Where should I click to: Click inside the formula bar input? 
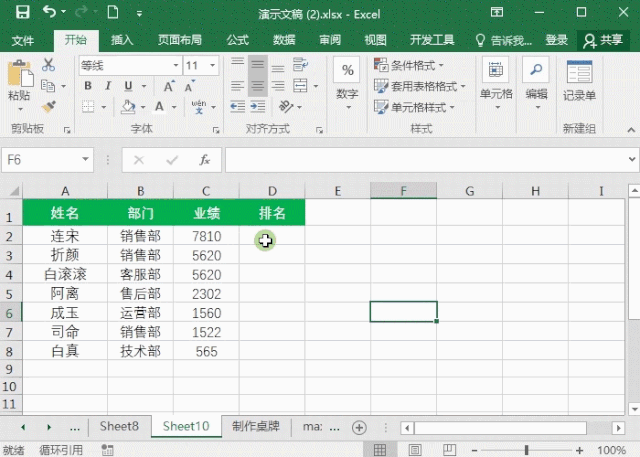coord(426,160)
